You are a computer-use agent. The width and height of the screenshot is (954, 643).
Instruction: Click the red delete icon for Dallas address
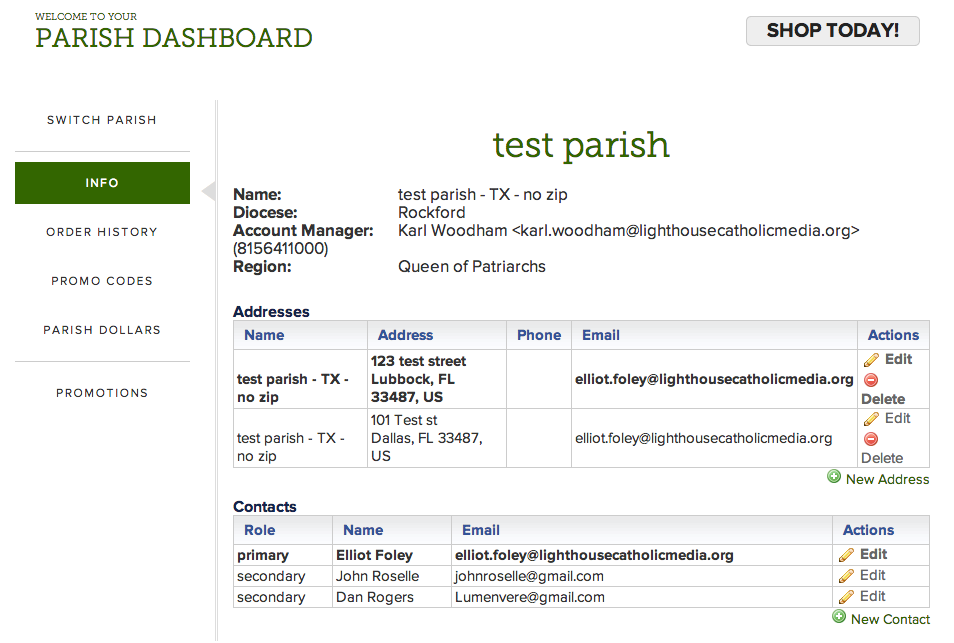(x=871, y=439)
